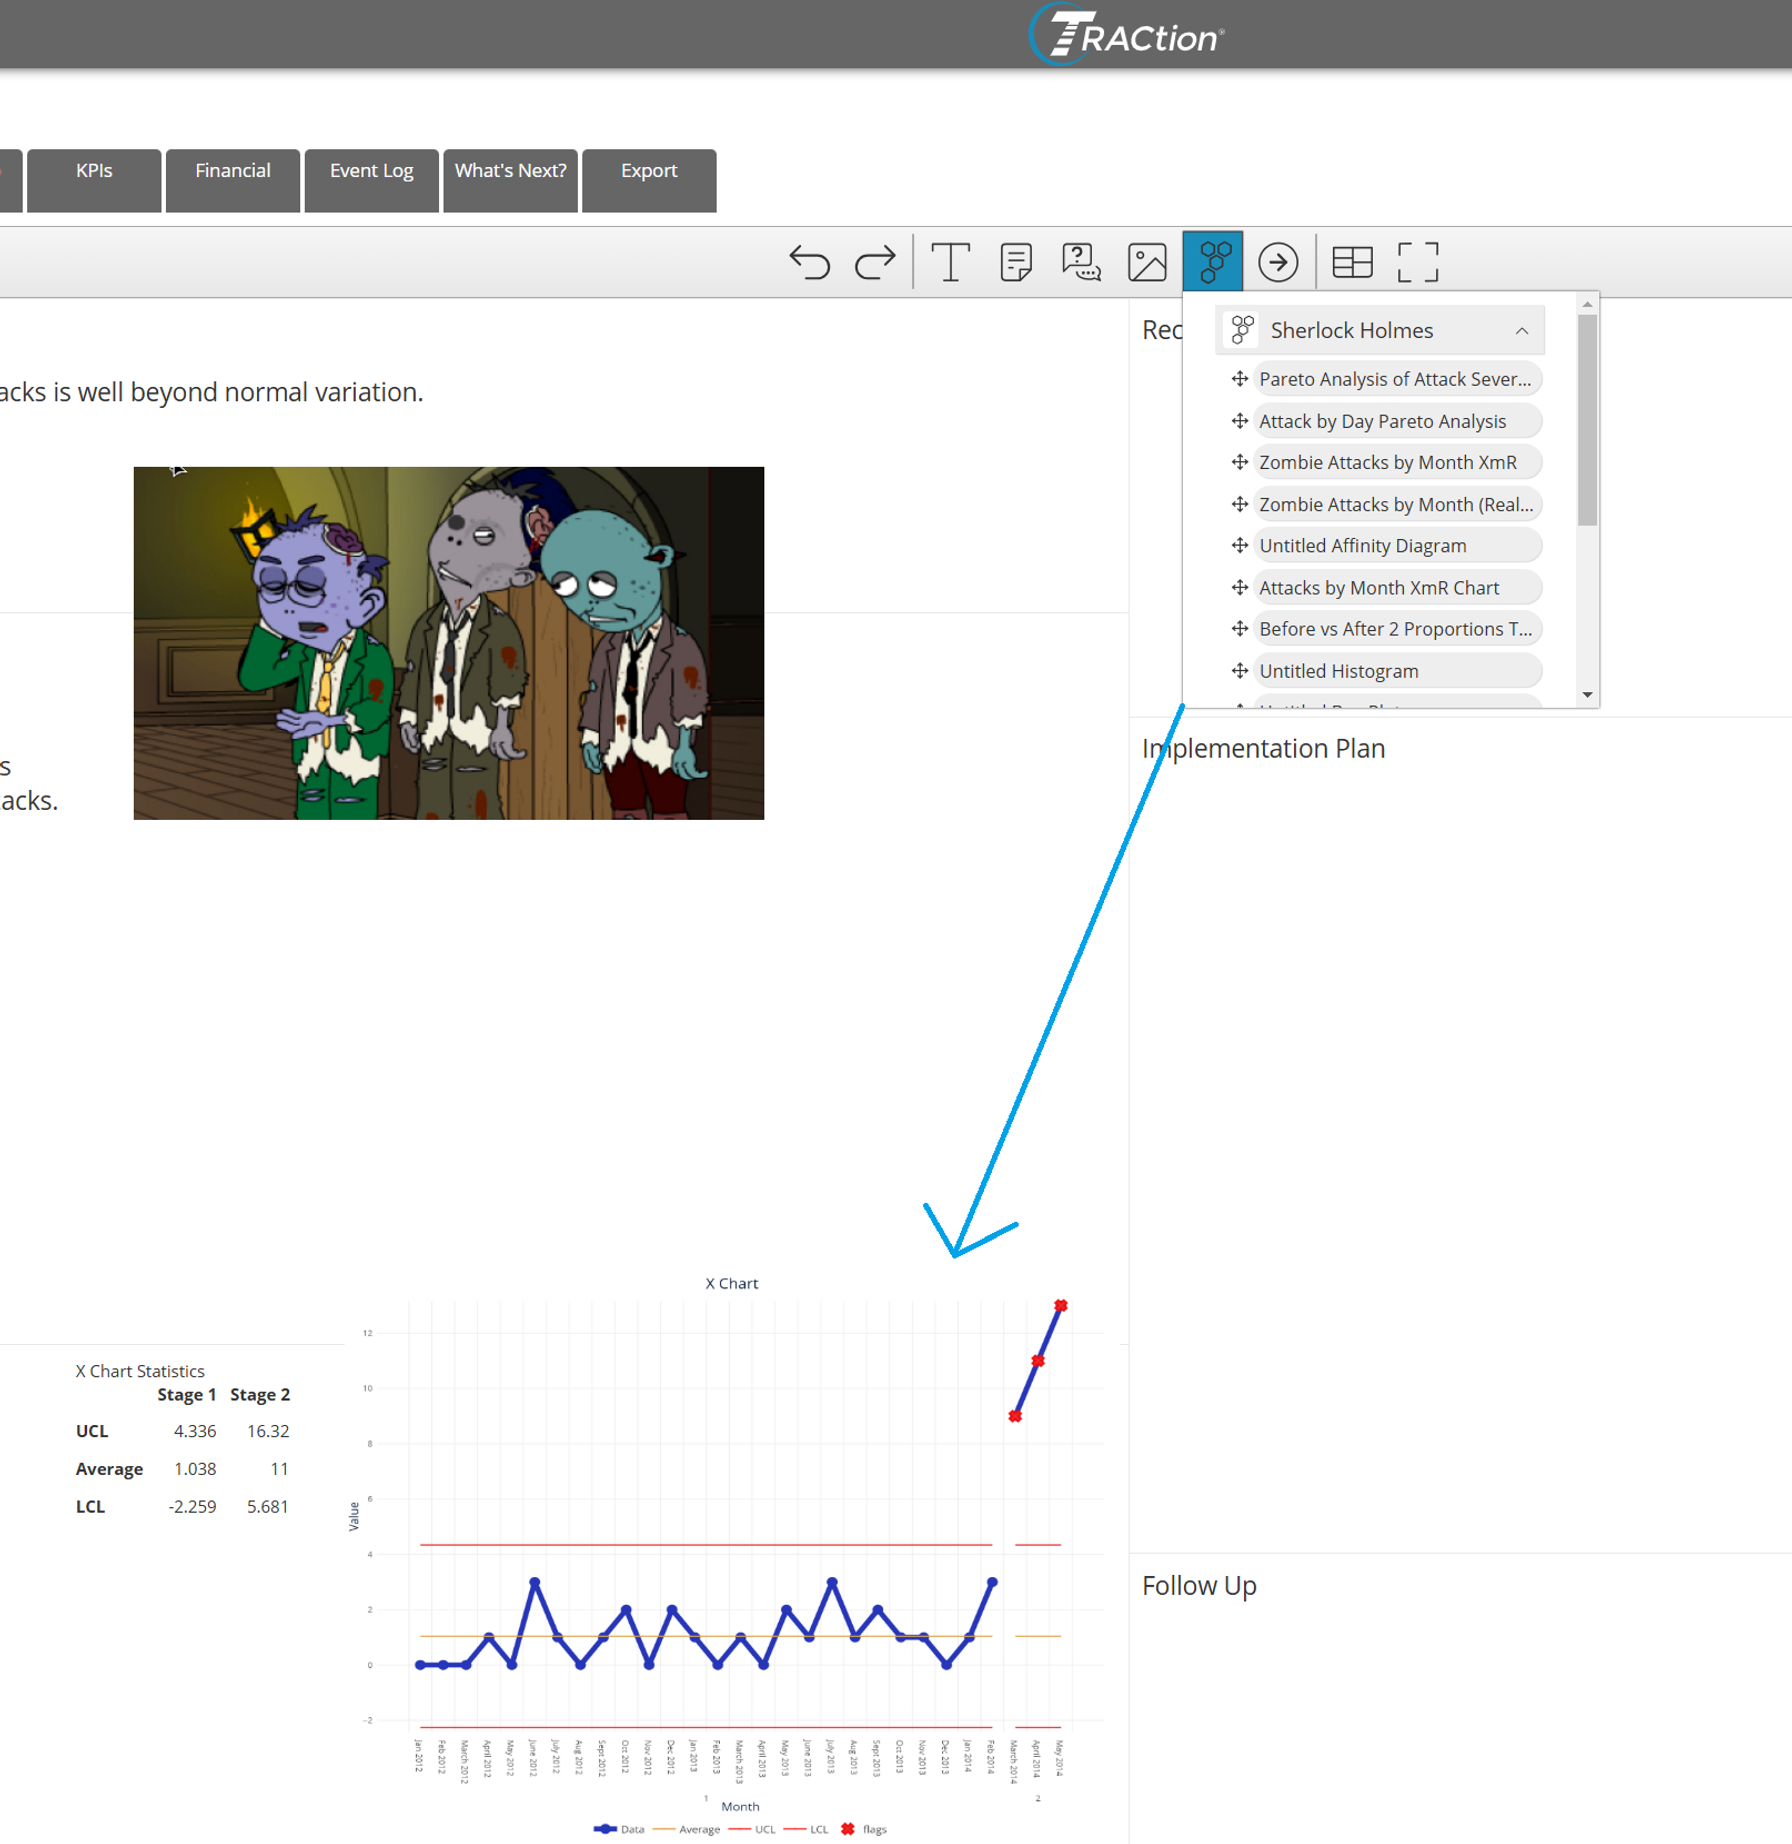The width and height of the screenshot is (1792, 1844).
Task: Collapse the Sherlock Holmes section chevron
Action: pyautogui.click(x=1521, y=331)
